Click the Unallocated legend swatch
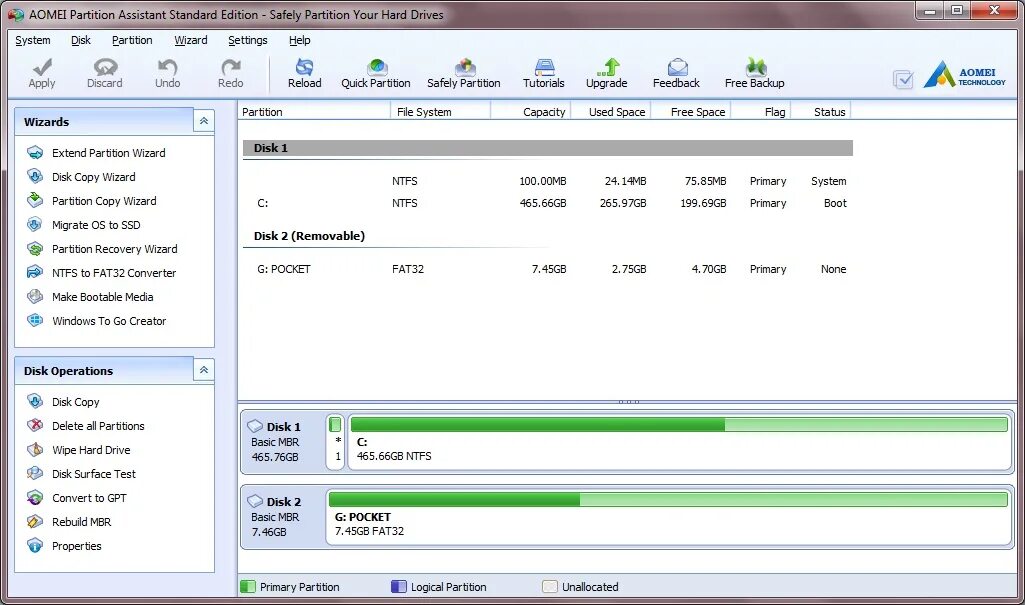This screenshot has width=1025, height=605. 550,587
